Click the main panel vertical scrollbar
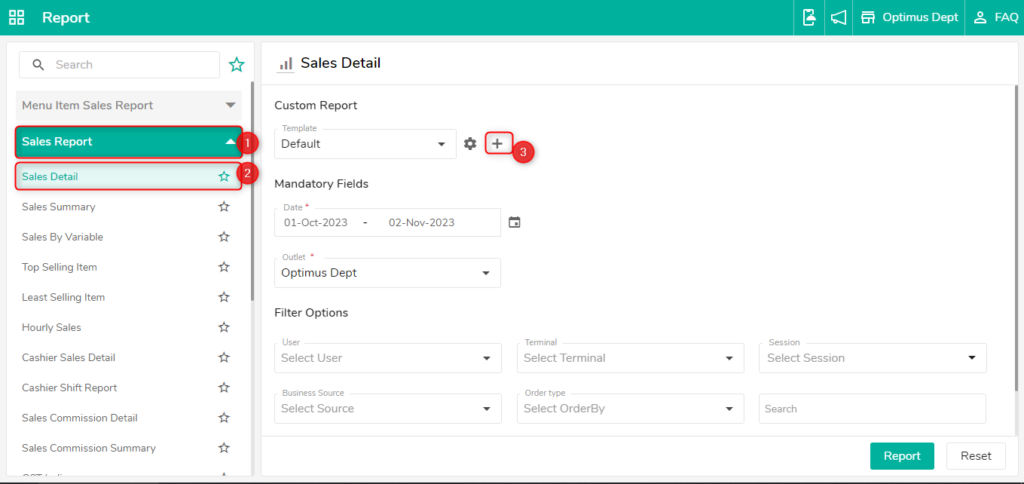1024x484 pixels. coord(1016,238)
